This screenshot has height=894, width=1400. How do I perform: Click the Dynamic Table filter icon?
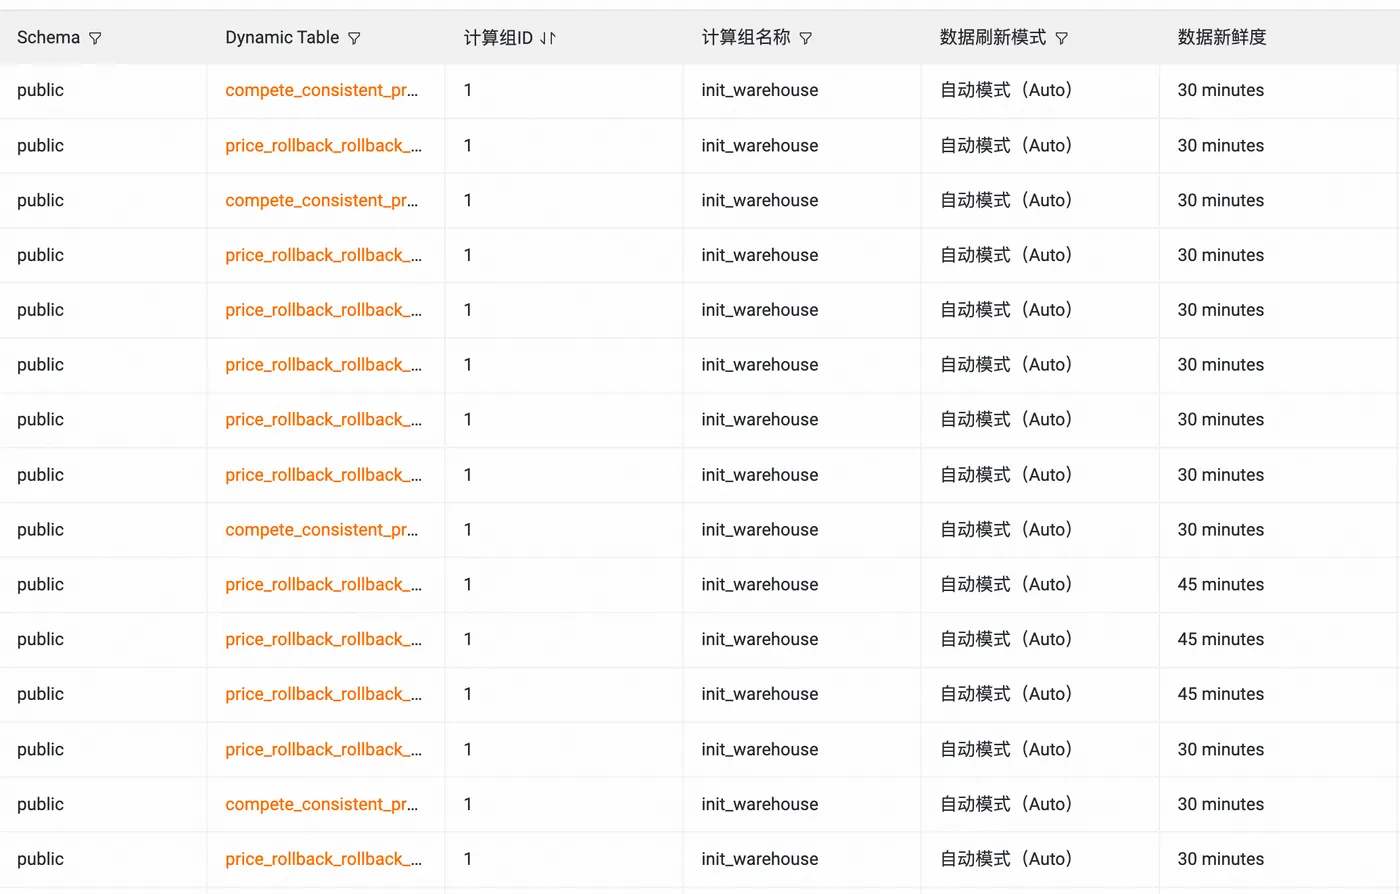[354, 38]
